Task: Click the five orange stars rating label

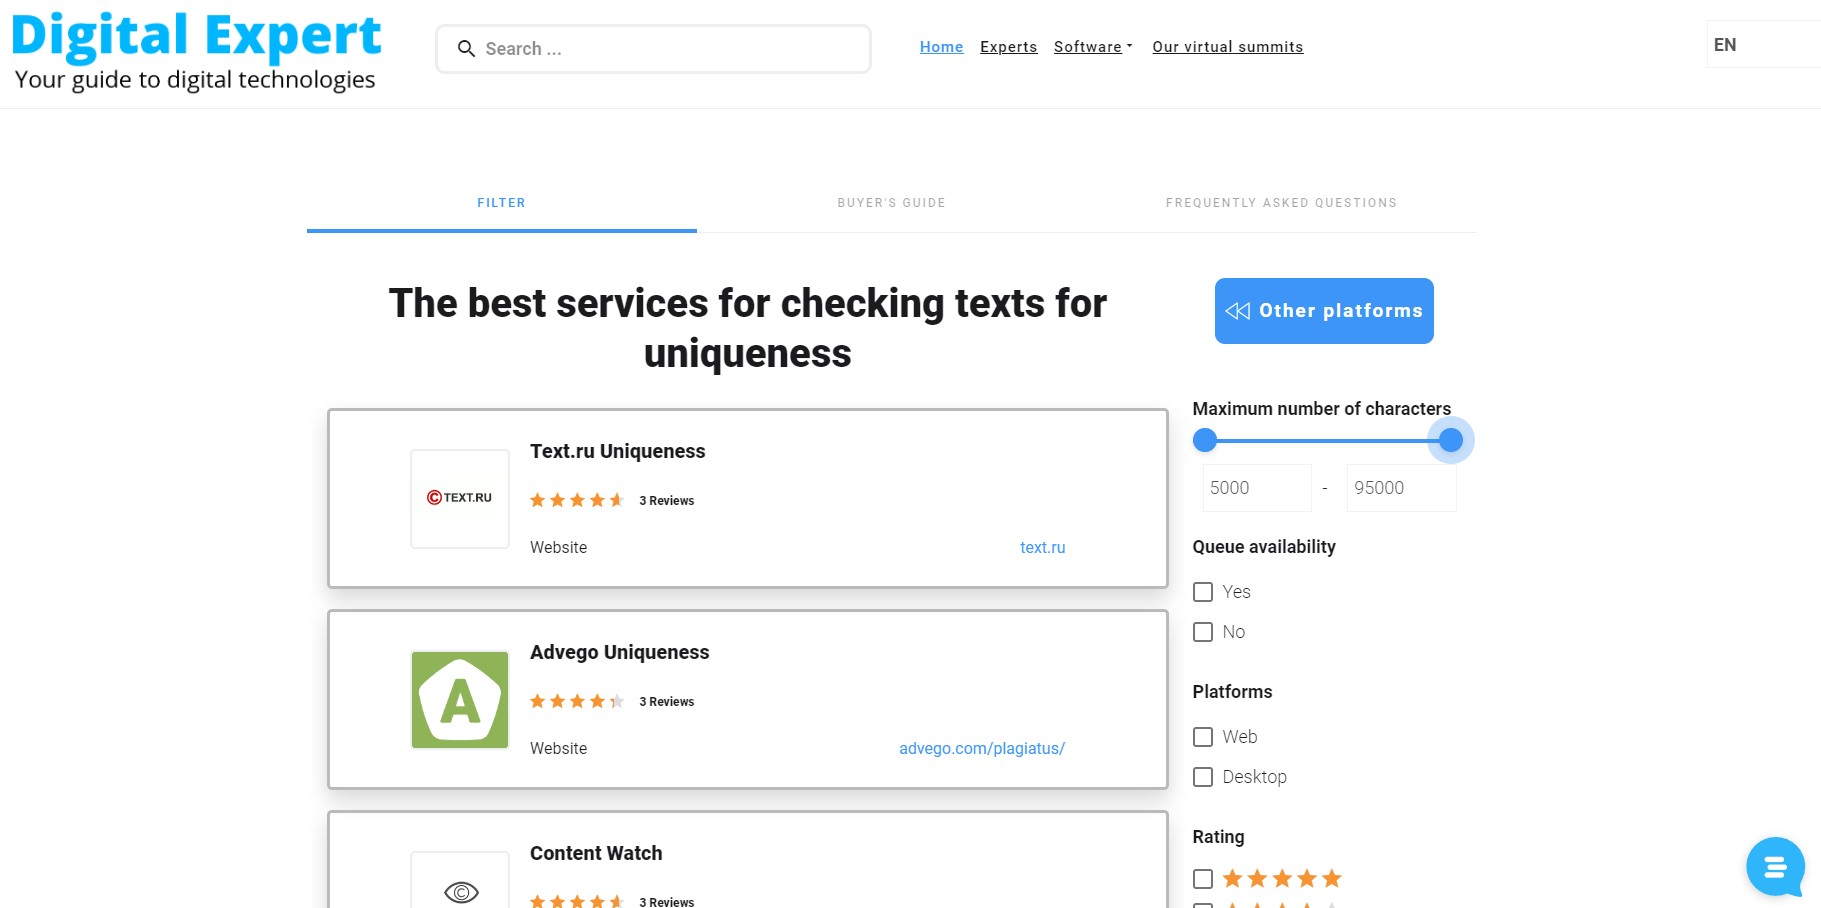Action: pos(1282,879)
